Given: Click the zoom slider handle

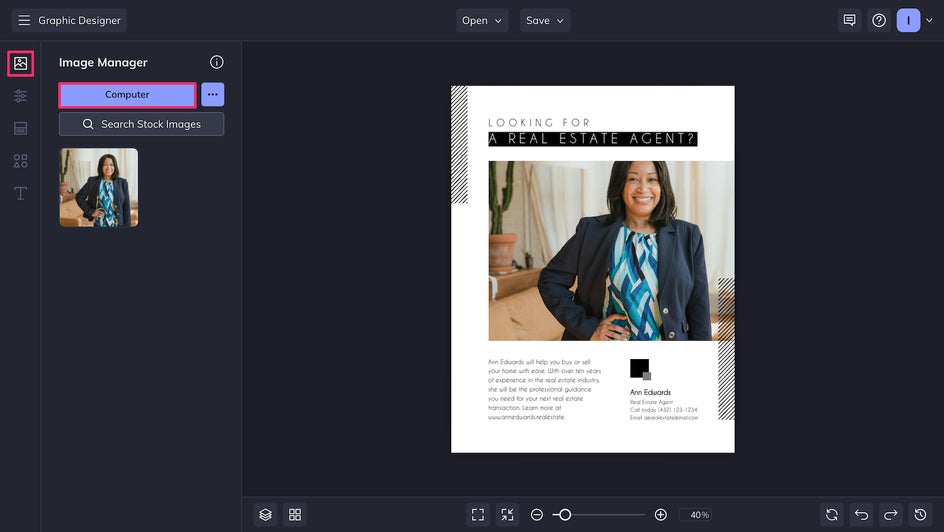Looking at the screenshot, I should point(565,515).
